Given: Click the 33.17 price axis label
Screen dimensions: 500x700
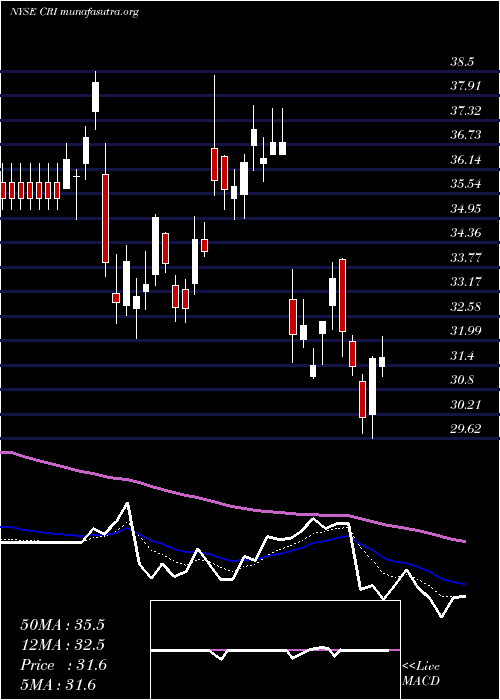Looking at the screenshot, I should [x=466, y=282].
